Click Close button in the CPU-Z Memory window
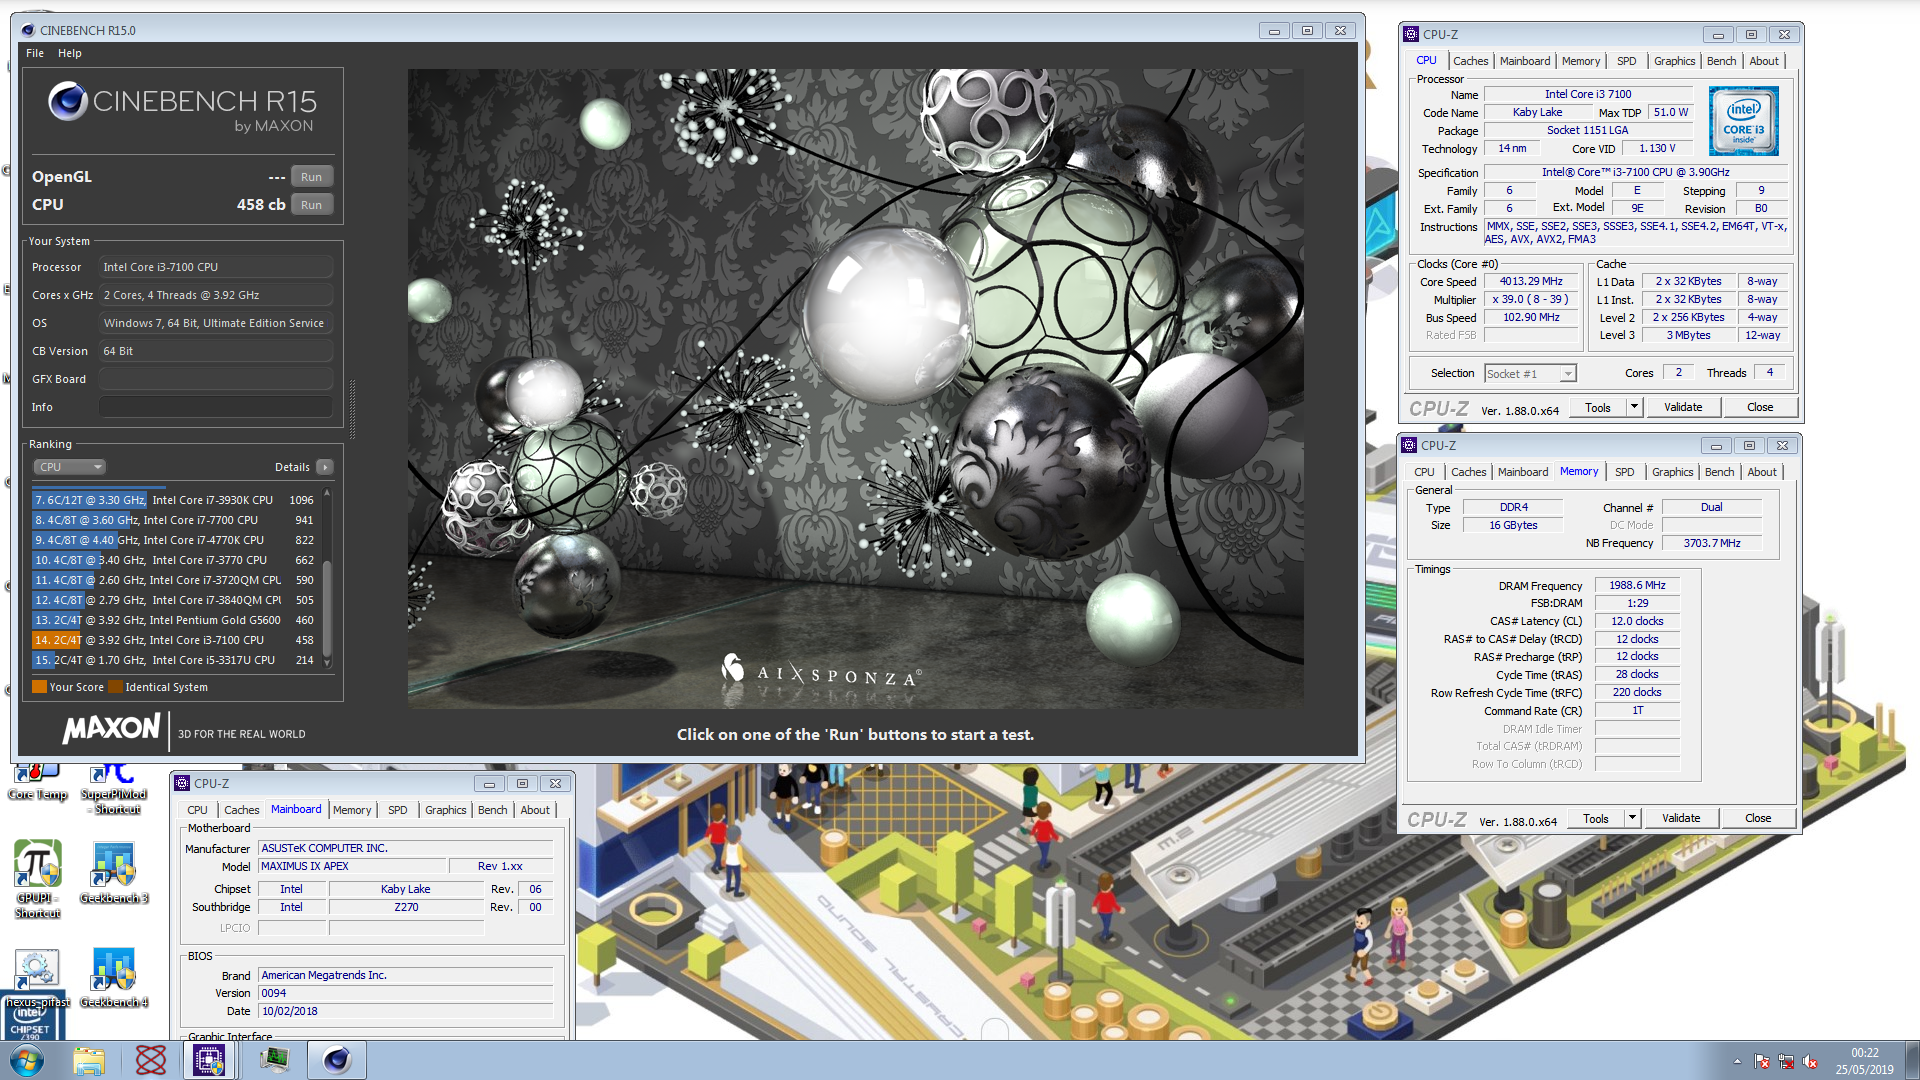Image resolution: width=1920 pixels, height=1080 pixels. pyautogui.click(x=1758, y=818)
